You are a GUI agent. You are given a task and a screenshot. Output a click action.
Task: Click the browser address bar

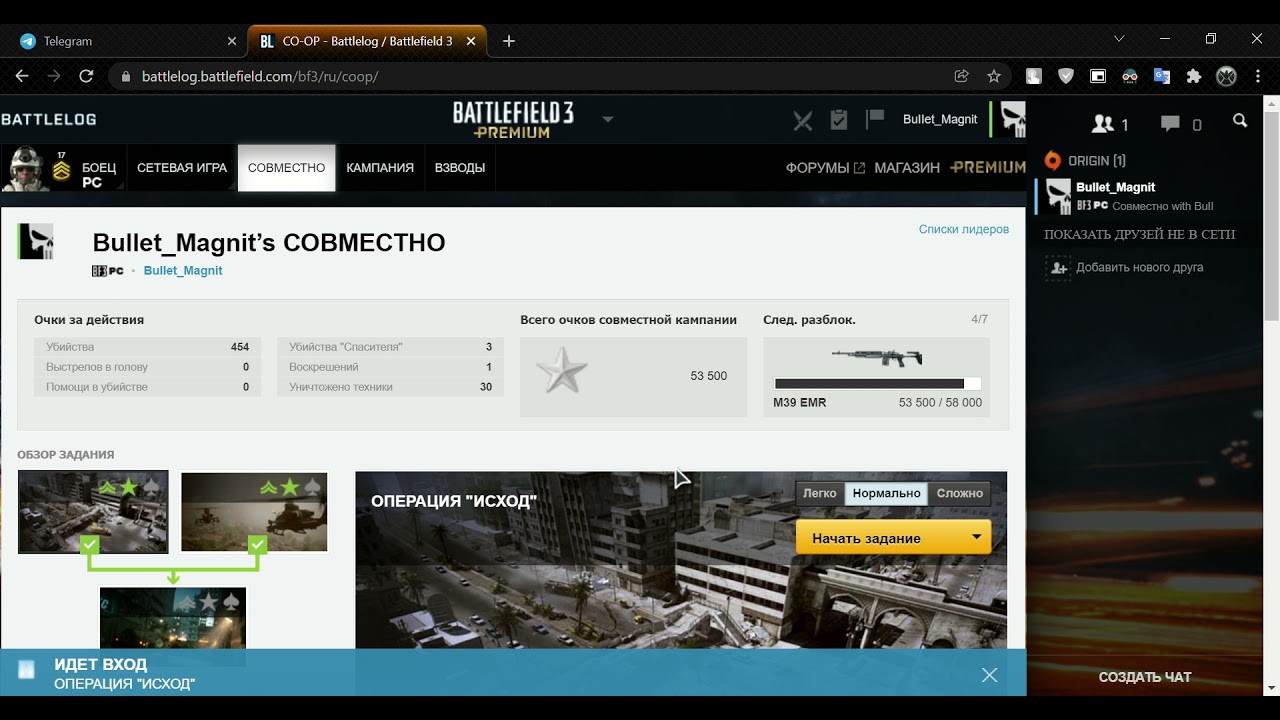[540, 76]
